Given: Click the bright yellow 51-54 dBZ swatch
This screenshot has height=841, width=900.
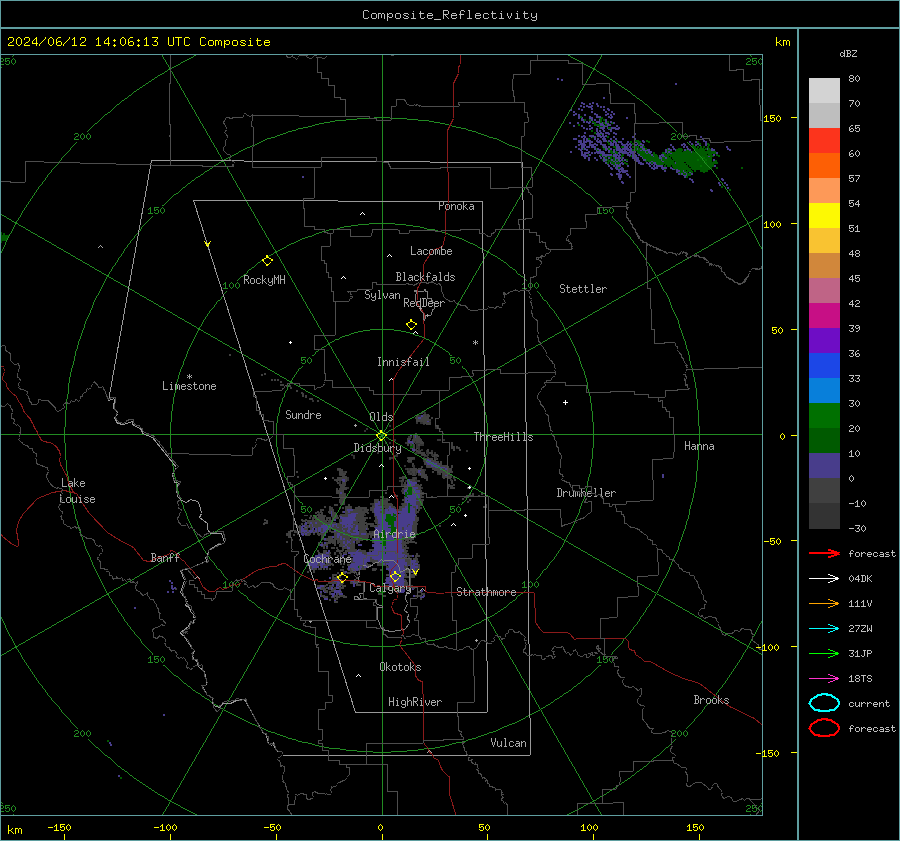Looking at the screenshot, I should (x=824, y=215).
